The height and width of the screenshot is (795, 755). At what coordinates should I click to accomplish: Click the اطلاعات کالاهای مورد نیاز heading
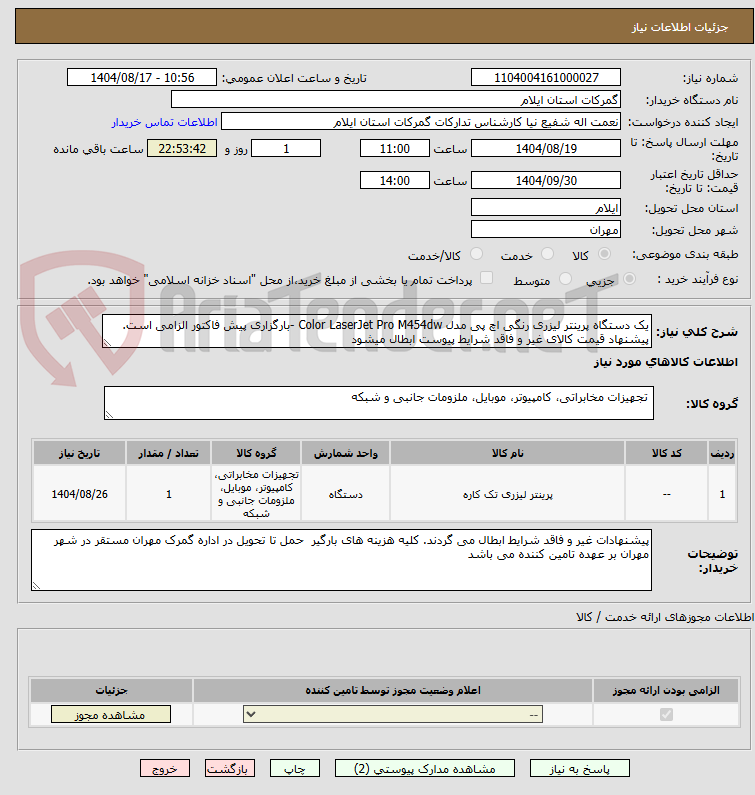pyautogui.click(x=665, y=362)
